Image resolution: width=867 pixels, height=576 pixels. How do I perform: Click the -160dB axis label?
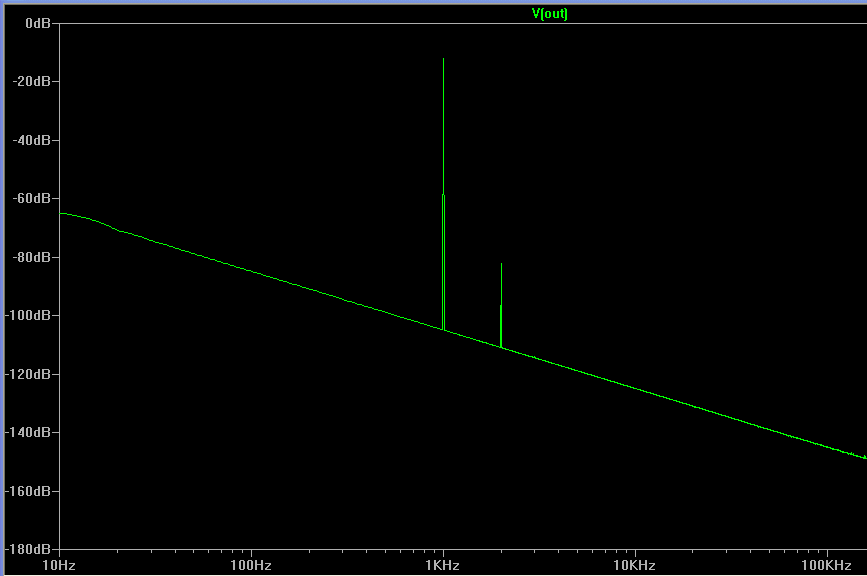(x=28, y=491)
